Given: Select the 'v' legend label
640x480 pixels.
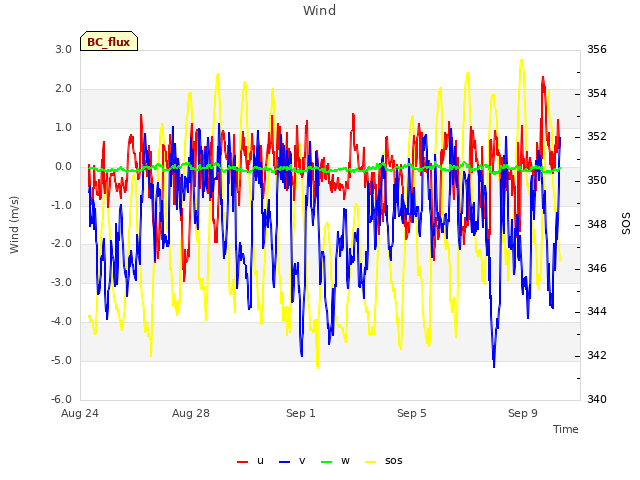Looking at the screenshot, I should 302,461.
